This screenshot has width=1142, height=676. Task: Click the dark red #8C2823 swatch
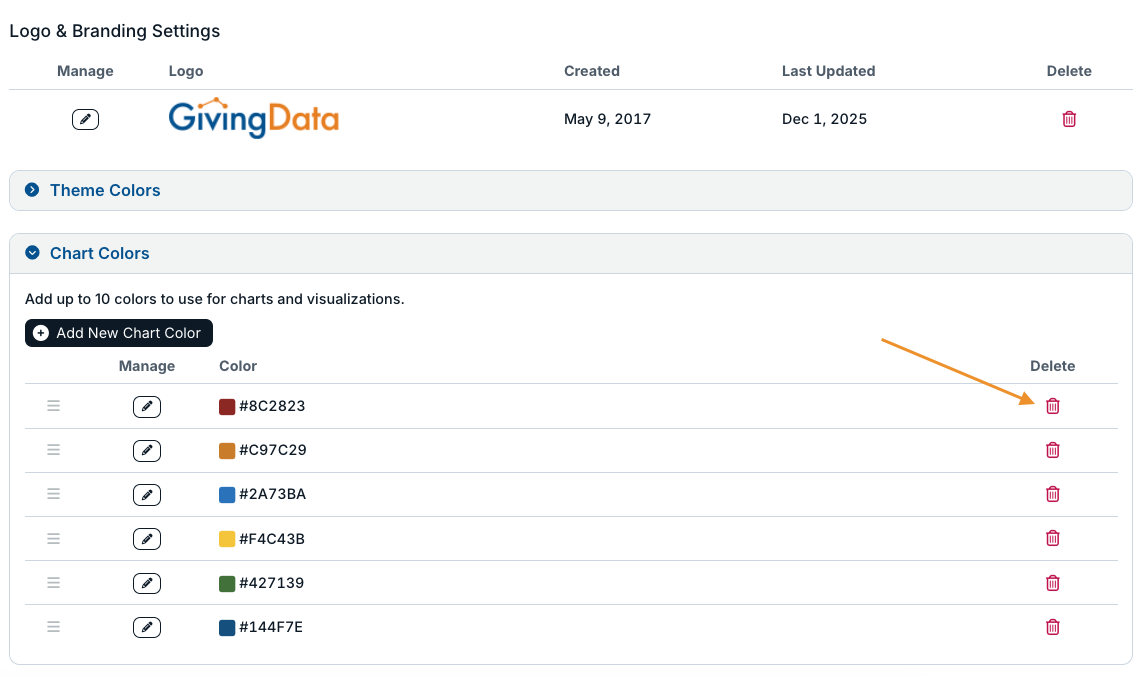pos(227,406)
